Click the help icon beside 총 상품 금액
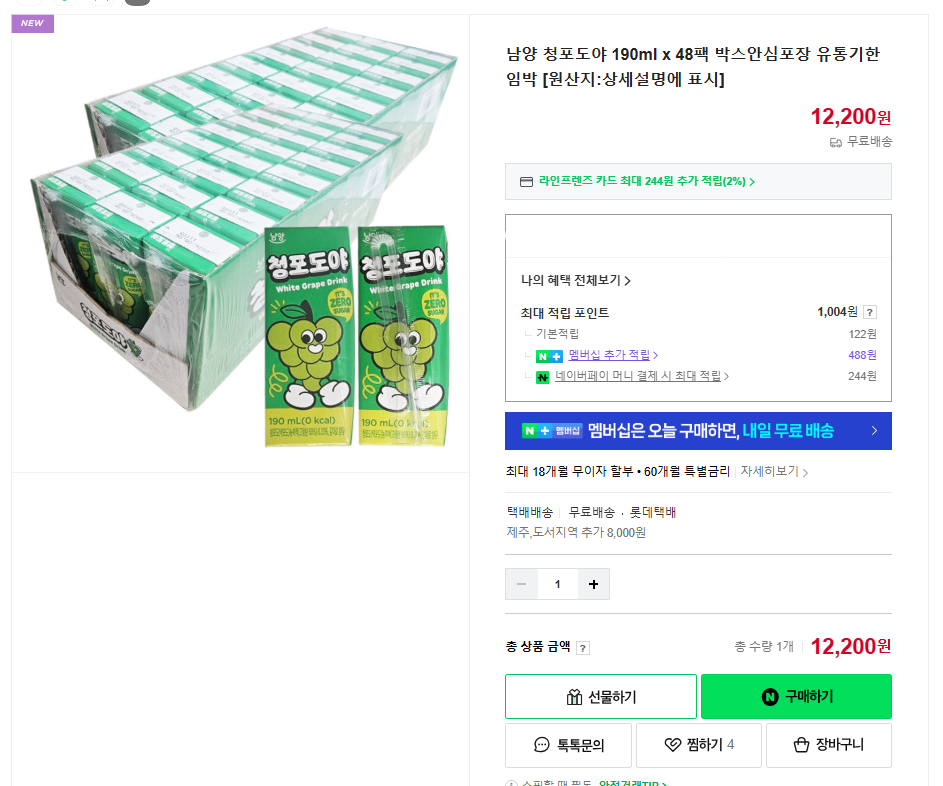 coord(583,648)
